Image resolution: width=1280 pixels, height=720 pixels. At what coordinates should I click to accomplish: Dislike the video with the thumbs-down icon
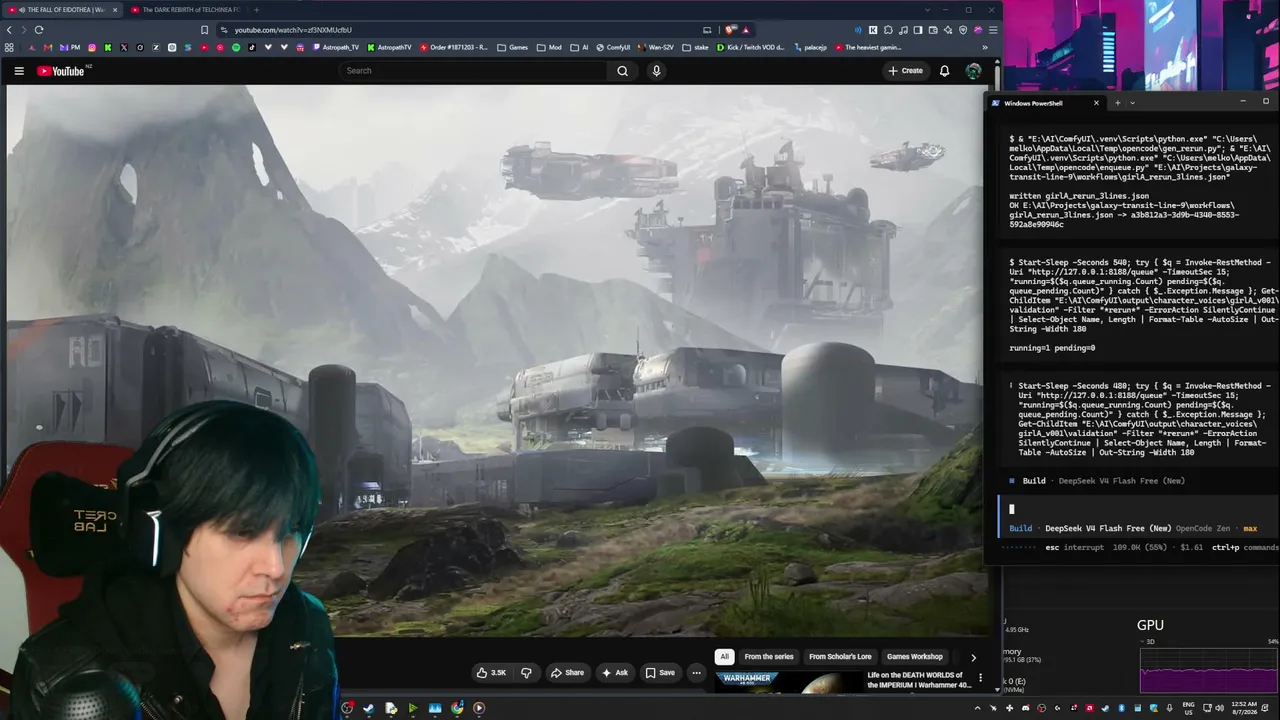pos(526,673)
